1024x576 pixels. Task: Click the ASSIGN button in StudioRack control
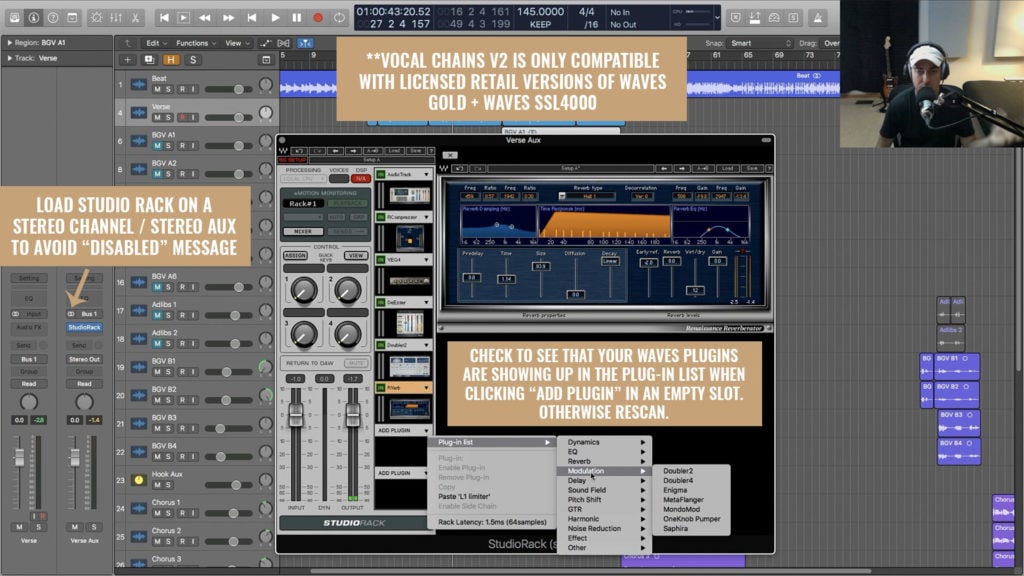(295, 255)
